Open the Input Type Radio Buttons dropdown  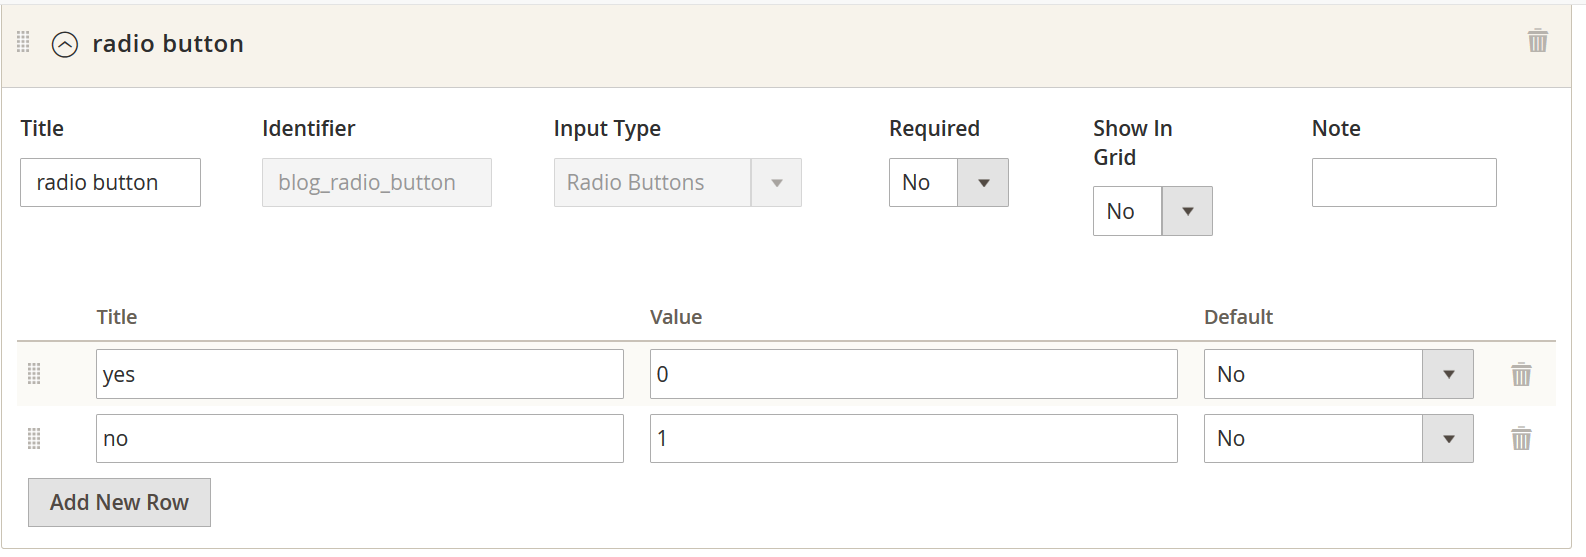click(677, 183)
